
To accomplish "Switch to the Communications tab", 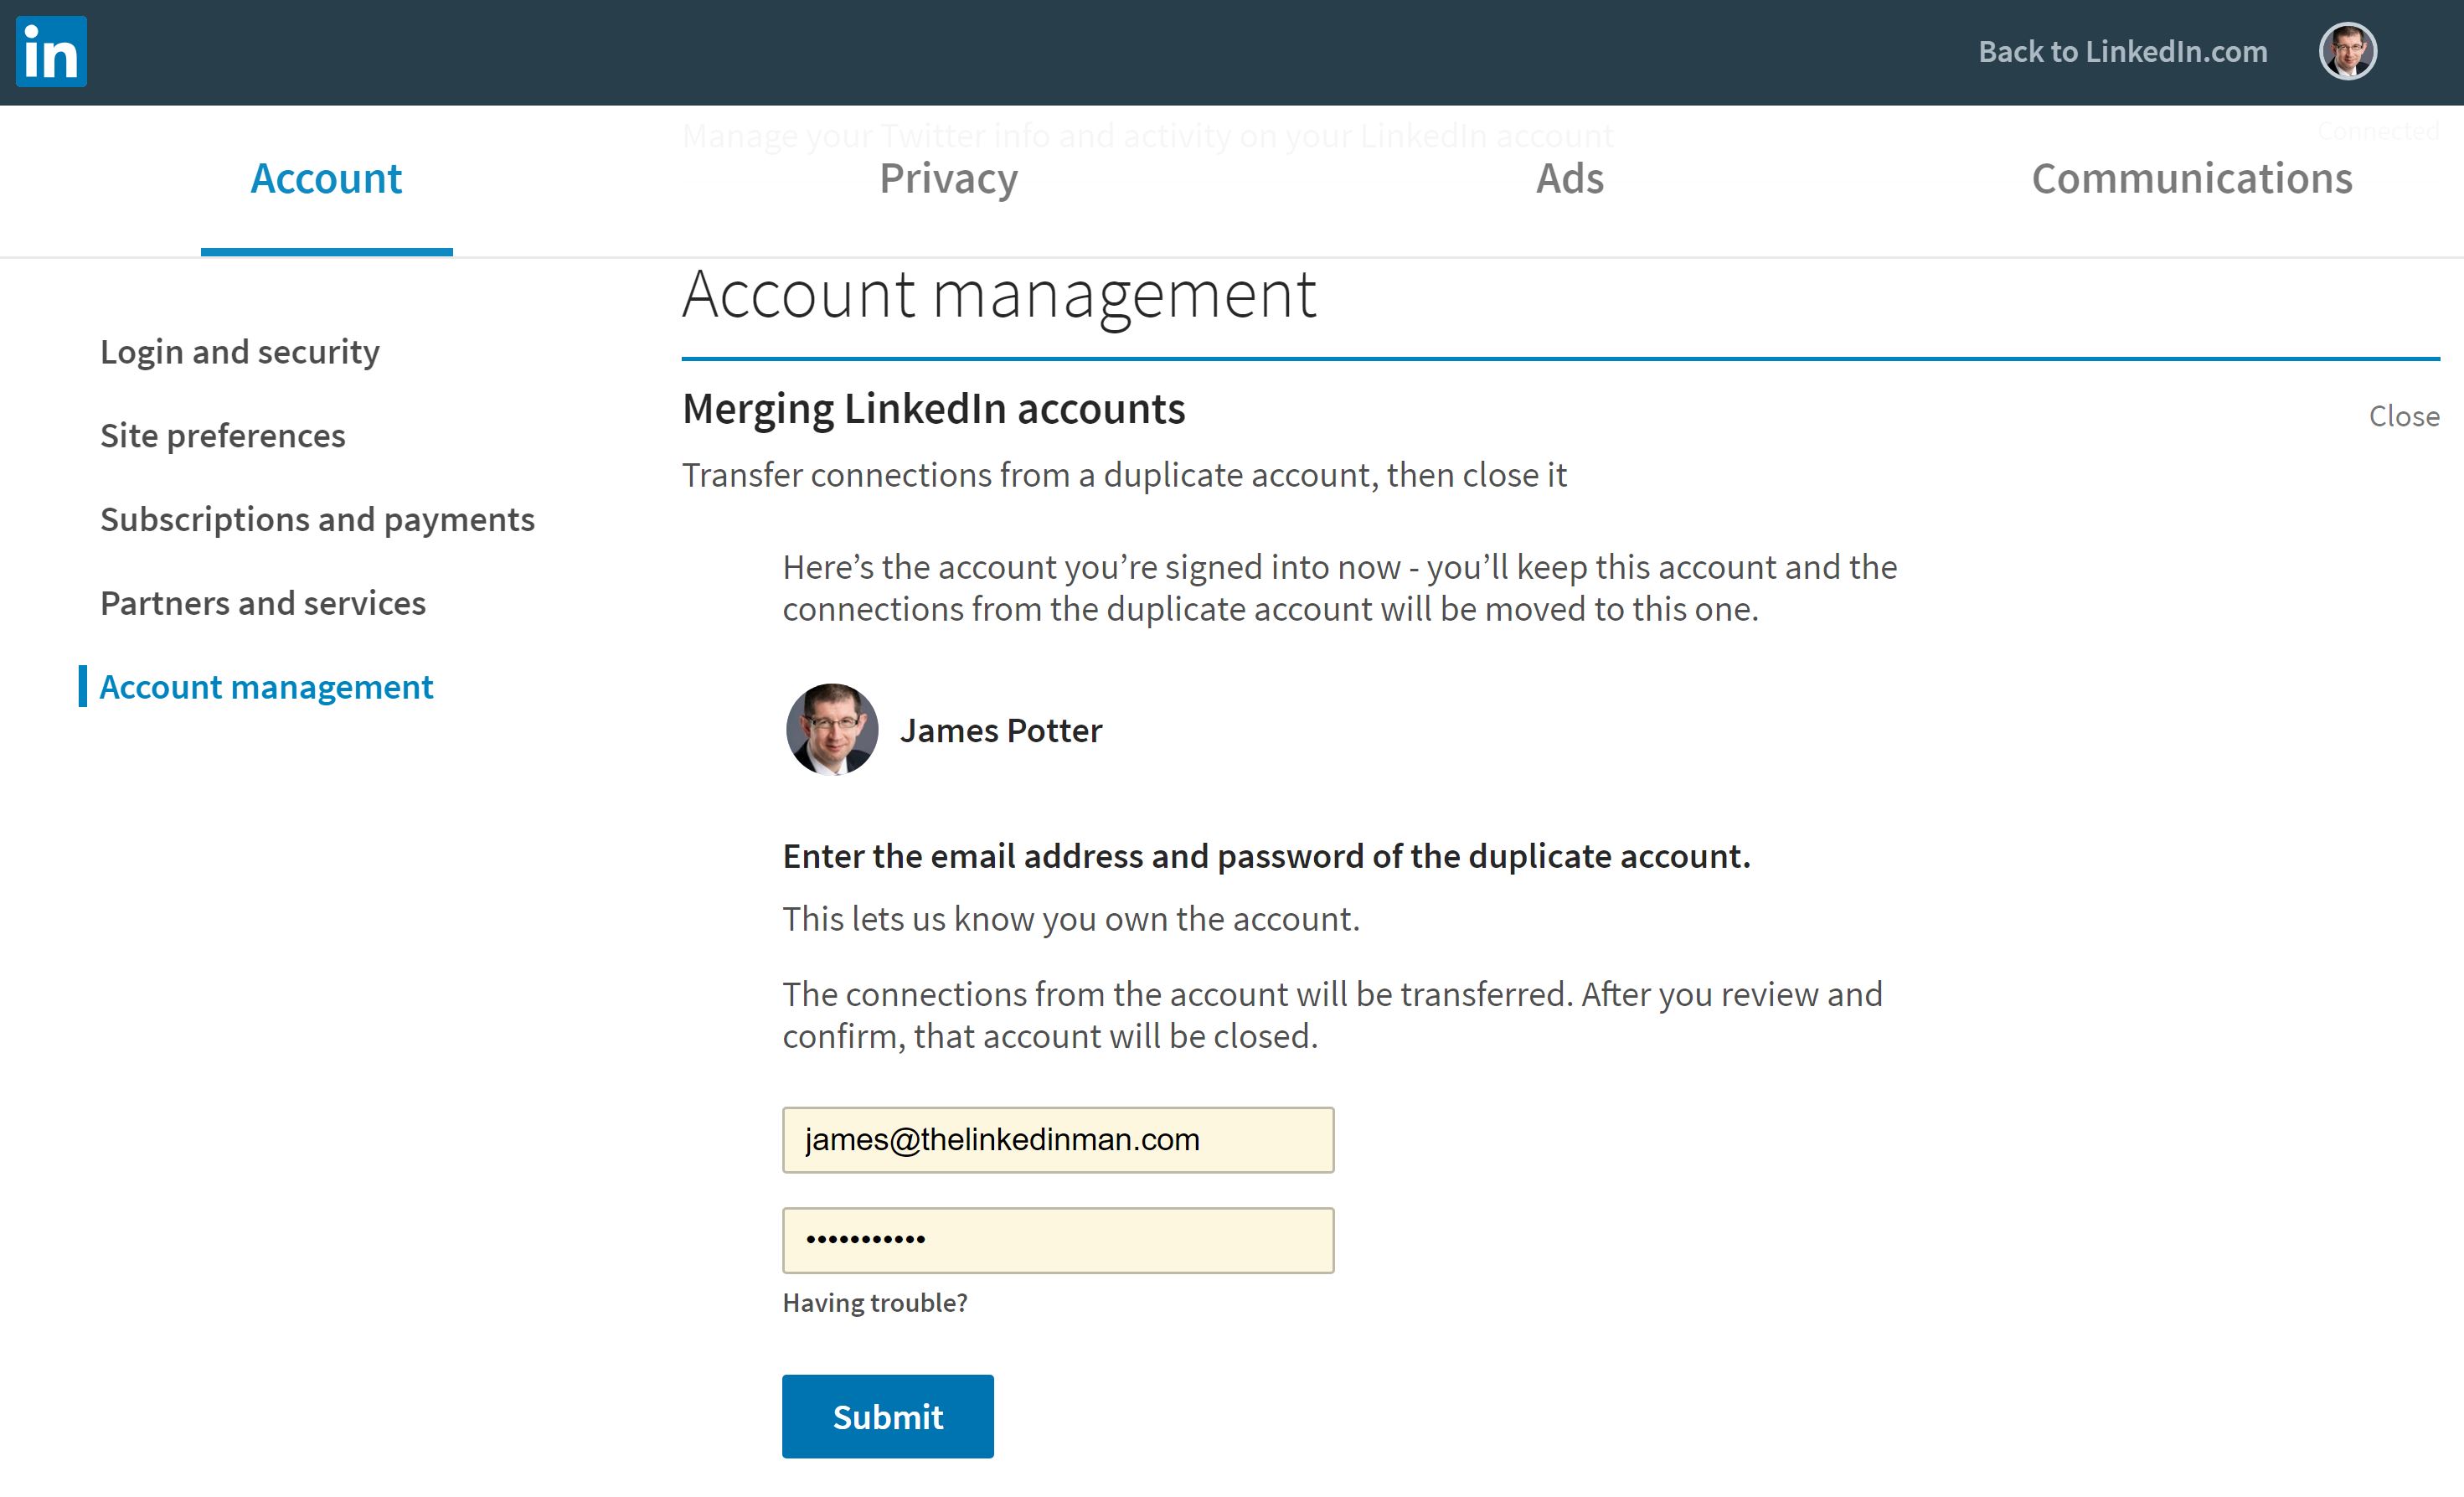I will click(x=2192, y=179).
